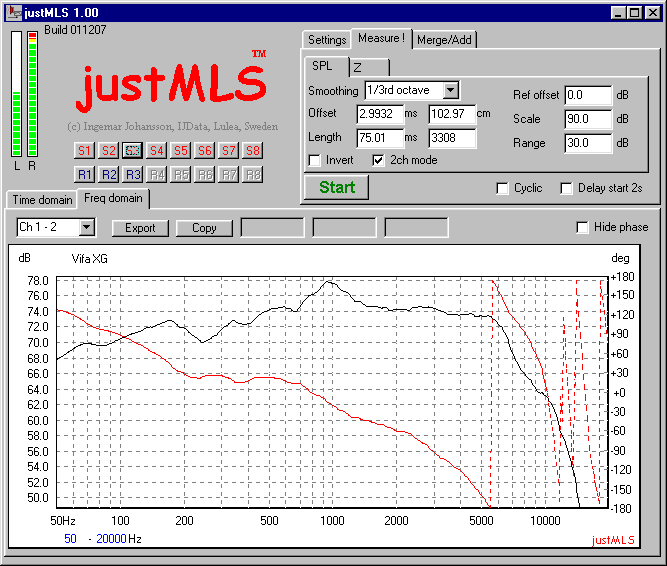This screenshot has height=566, width=667.
Task: Click the disabled R5 recall button
Action: tap(180, 174)
